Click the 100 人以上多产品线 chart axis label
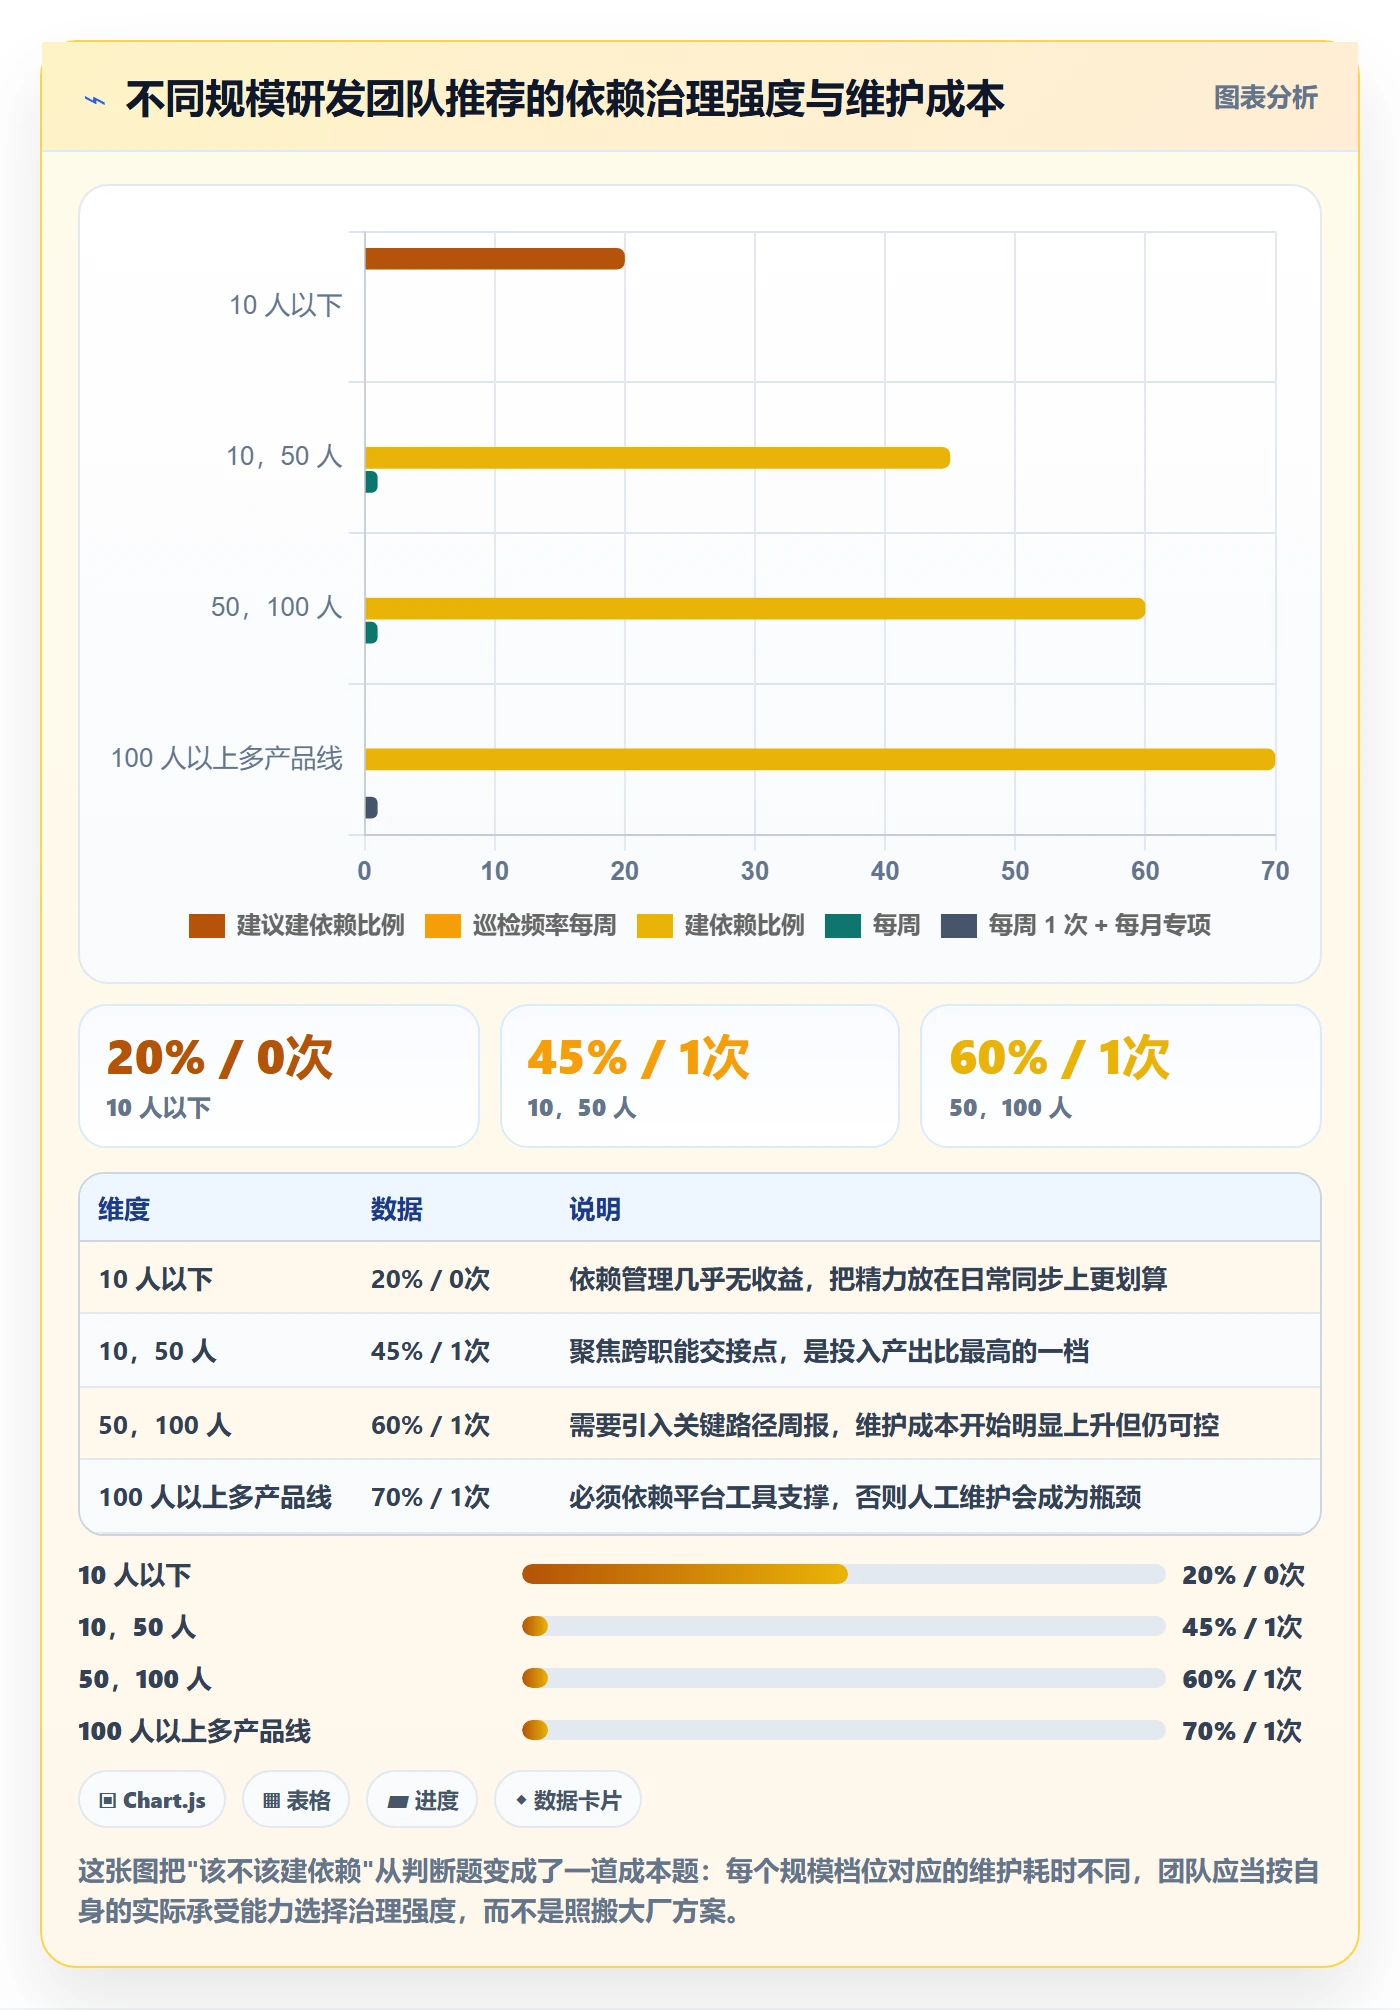 [x=226, y=758]
